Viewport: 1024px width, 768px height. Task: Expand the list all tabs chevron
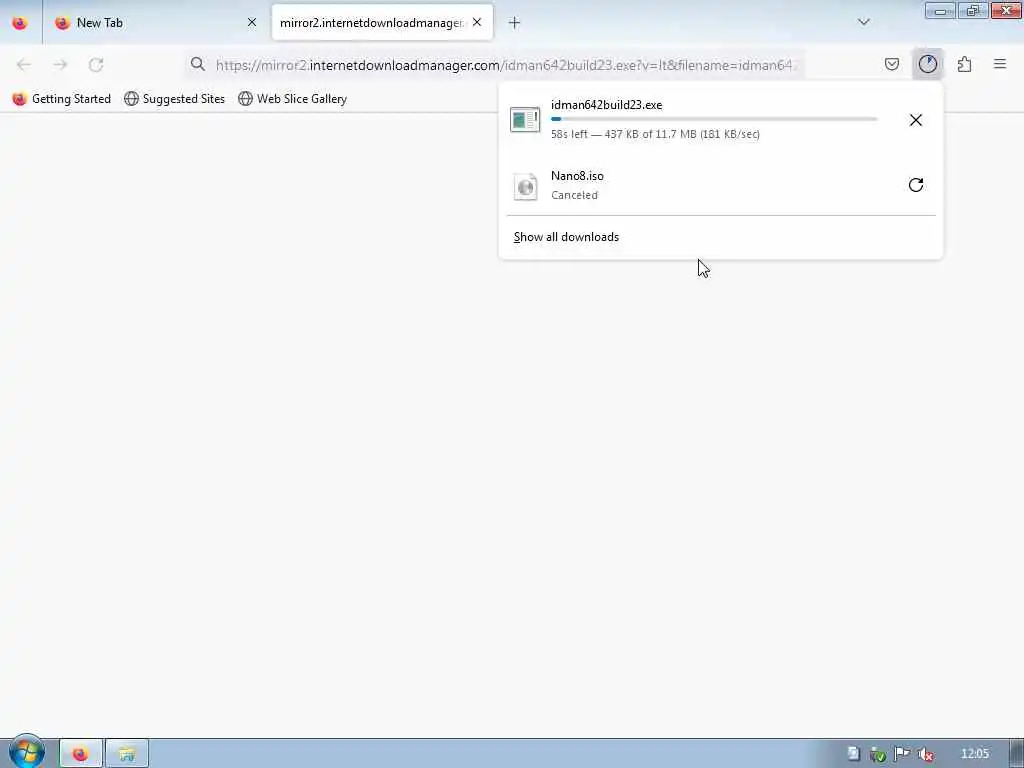(x=863, y=22)
